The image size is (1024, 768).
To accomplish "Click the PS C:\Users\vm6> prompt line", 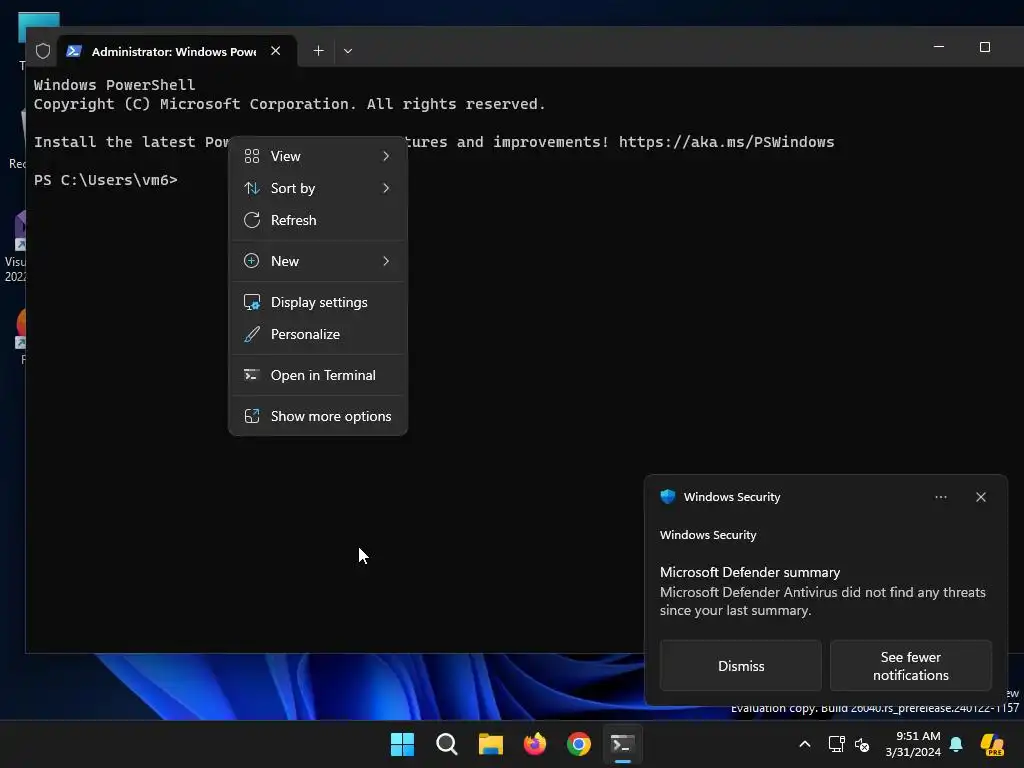I will point(105,180).
